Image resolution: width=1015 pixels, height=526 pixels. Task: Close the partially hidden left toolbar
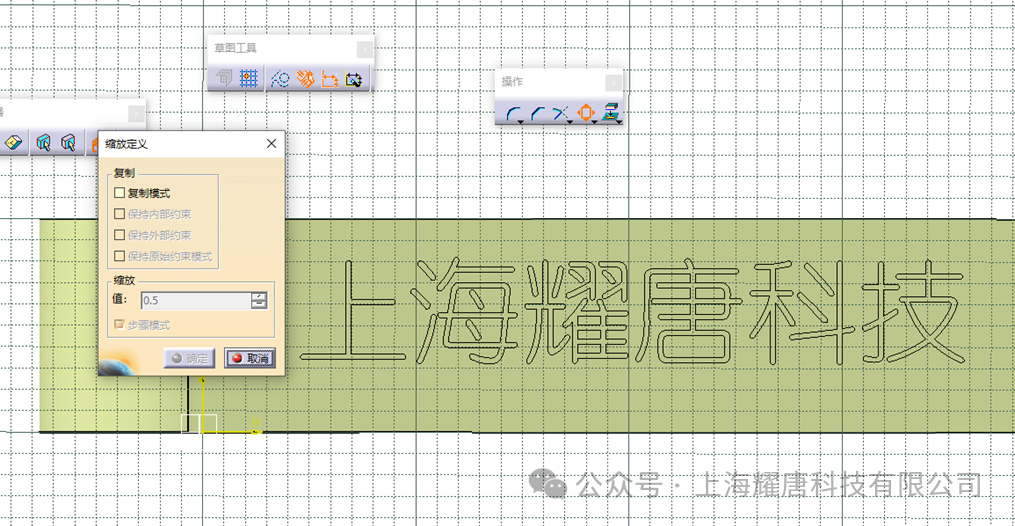[x=137, y=115]
